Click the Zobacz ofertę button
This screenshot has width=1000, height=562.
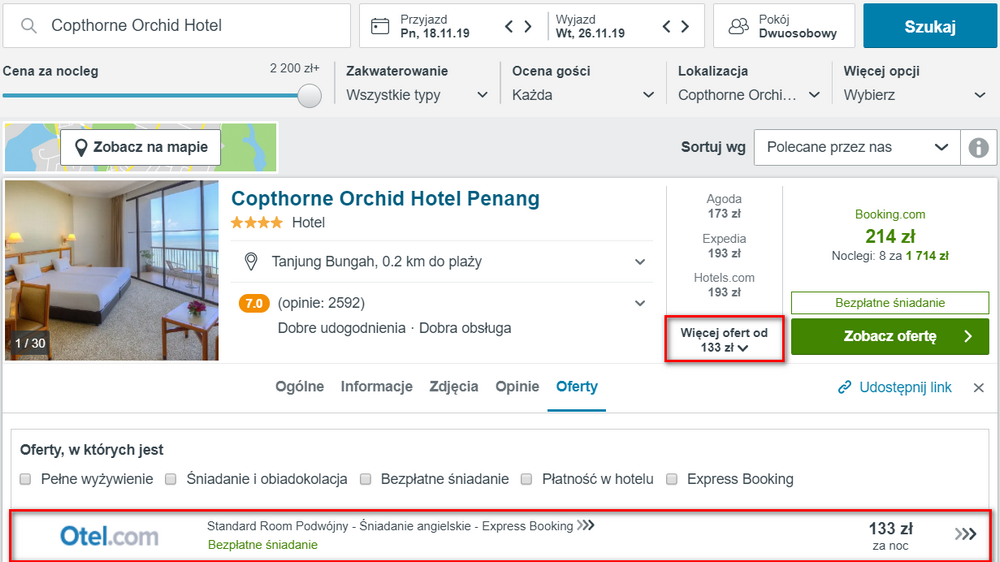coord(890,337)
